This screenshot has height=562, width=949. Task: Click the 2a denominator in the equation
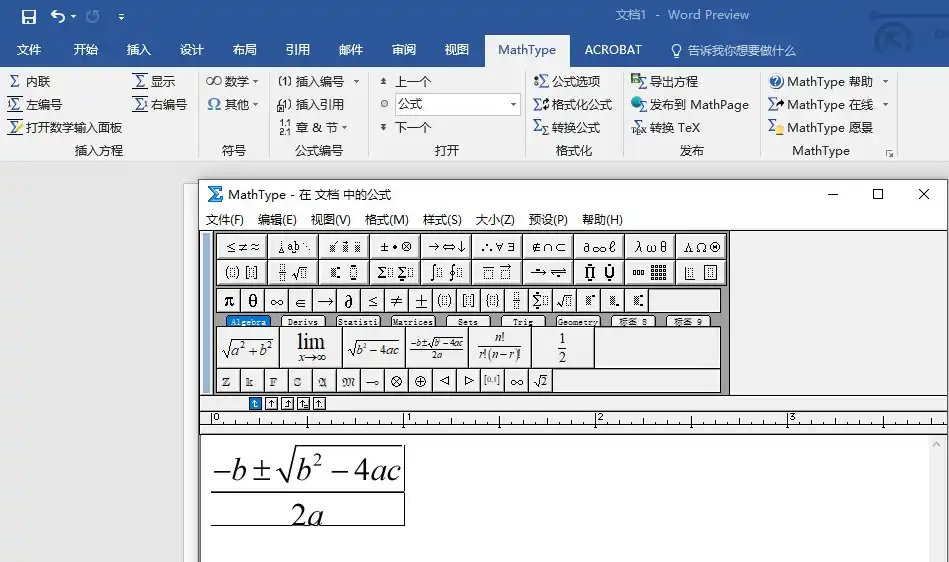pos(307,515)
